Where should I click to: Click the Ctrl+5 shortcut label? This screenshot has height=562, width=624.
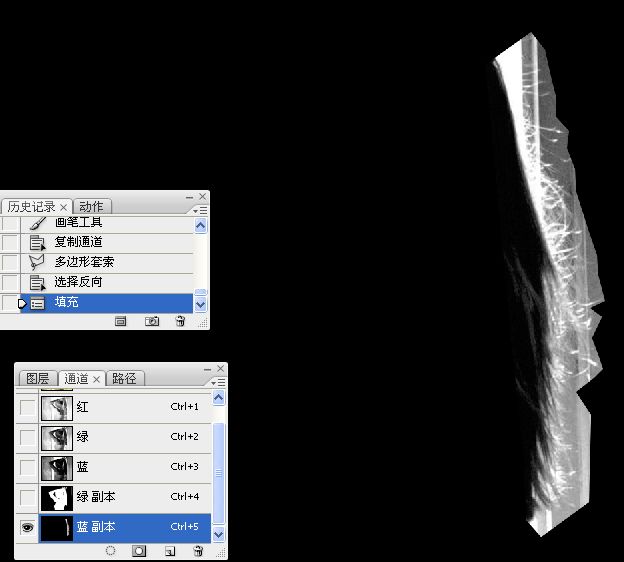click(184, 527)
